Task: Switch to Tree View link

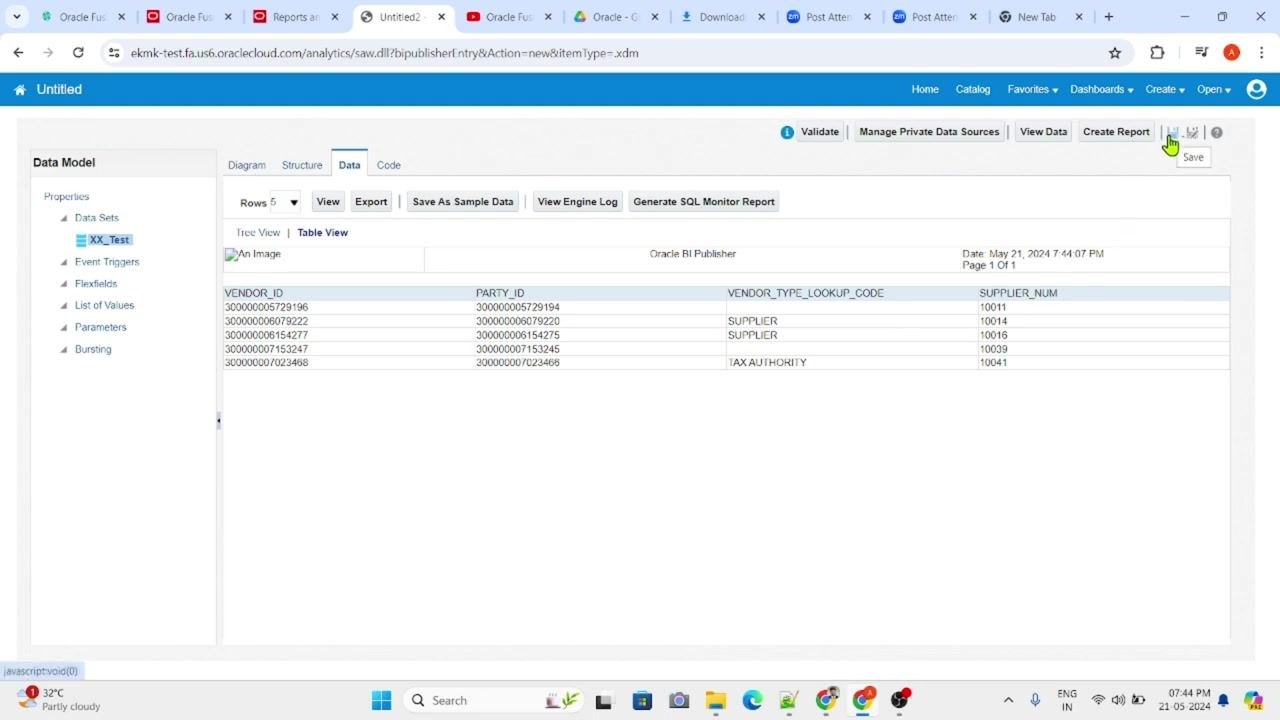Action: tap(258, 233)
